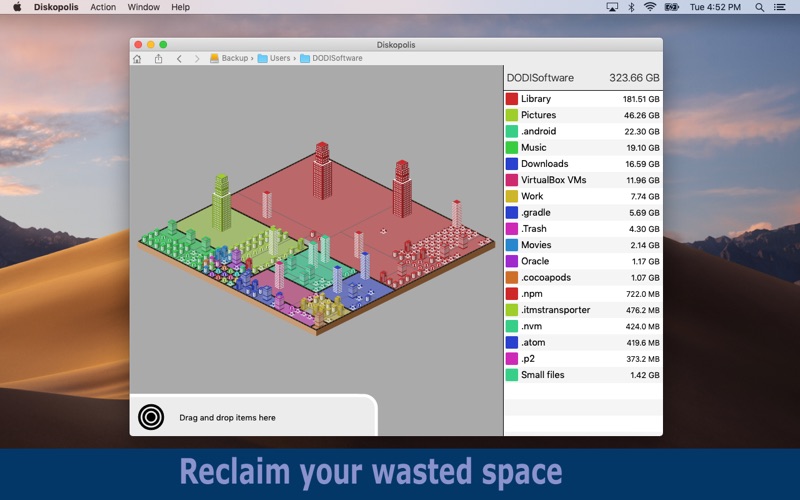Click the 46.26 GB size value
Image resolution: width=800 pixels, height=500 pixels.
coord(641,116)
